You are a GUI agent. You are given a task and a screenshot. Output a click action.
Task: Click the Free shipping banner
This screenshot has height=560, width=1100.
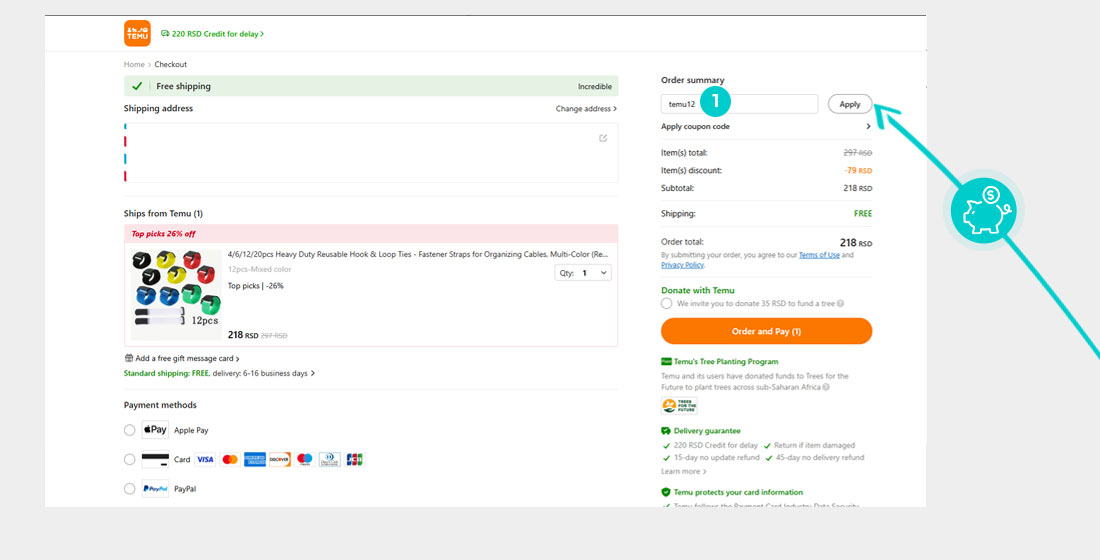(x=371, y=86)
